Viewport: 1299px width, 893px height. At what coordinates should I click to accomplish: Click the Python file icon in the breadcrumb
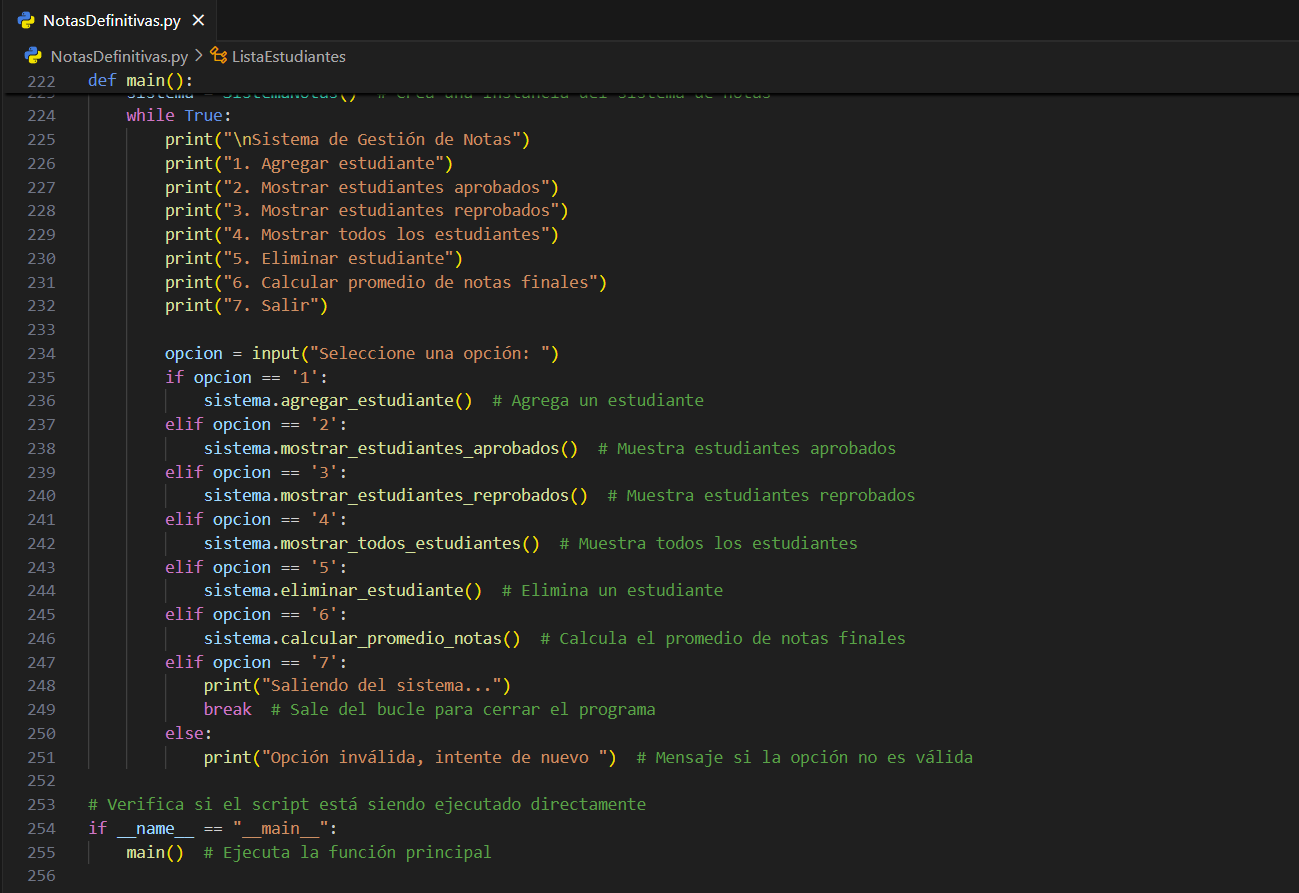[33, 56]
